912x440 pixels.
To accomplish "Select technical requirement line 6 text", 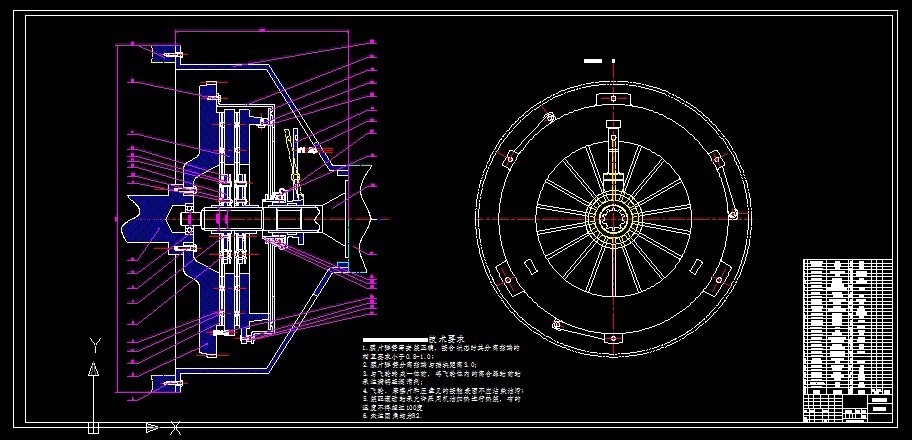I will pyautogui.click(x=391, y=416).
